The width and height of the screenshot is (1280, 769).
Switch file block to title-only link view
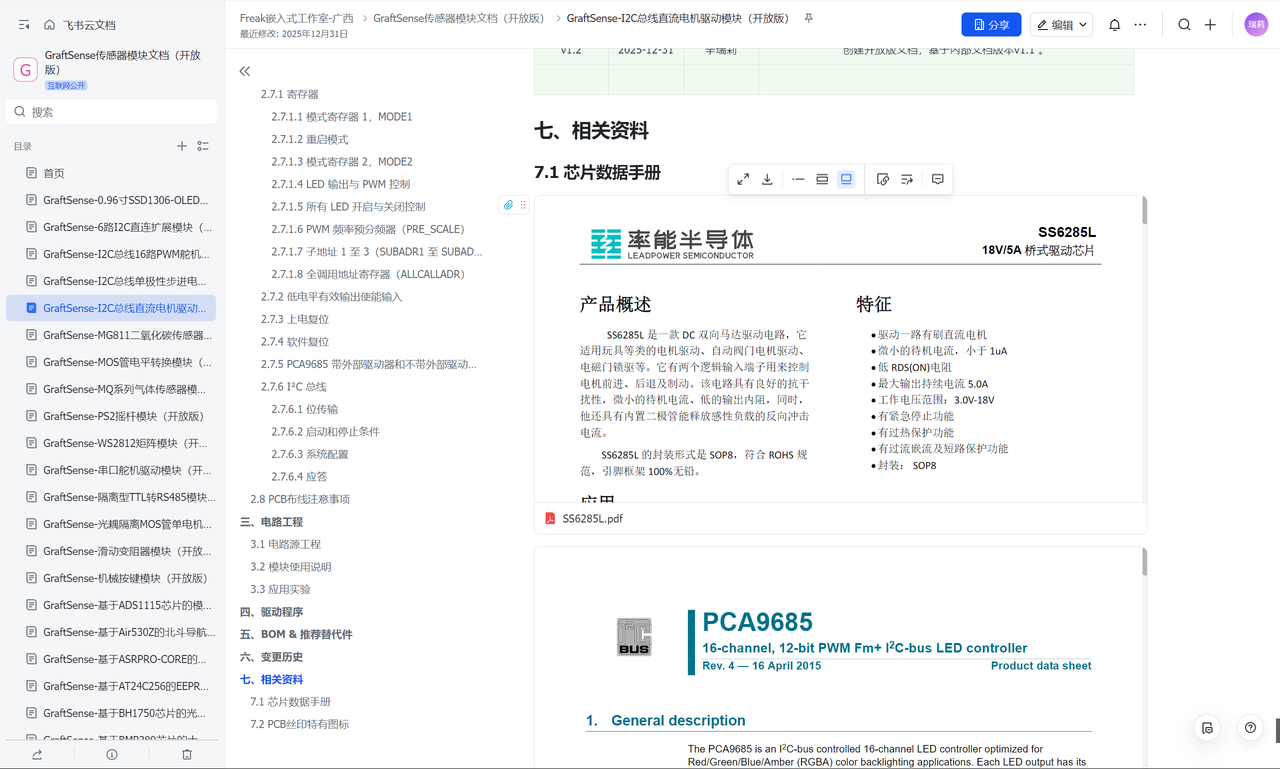[798, 179]
